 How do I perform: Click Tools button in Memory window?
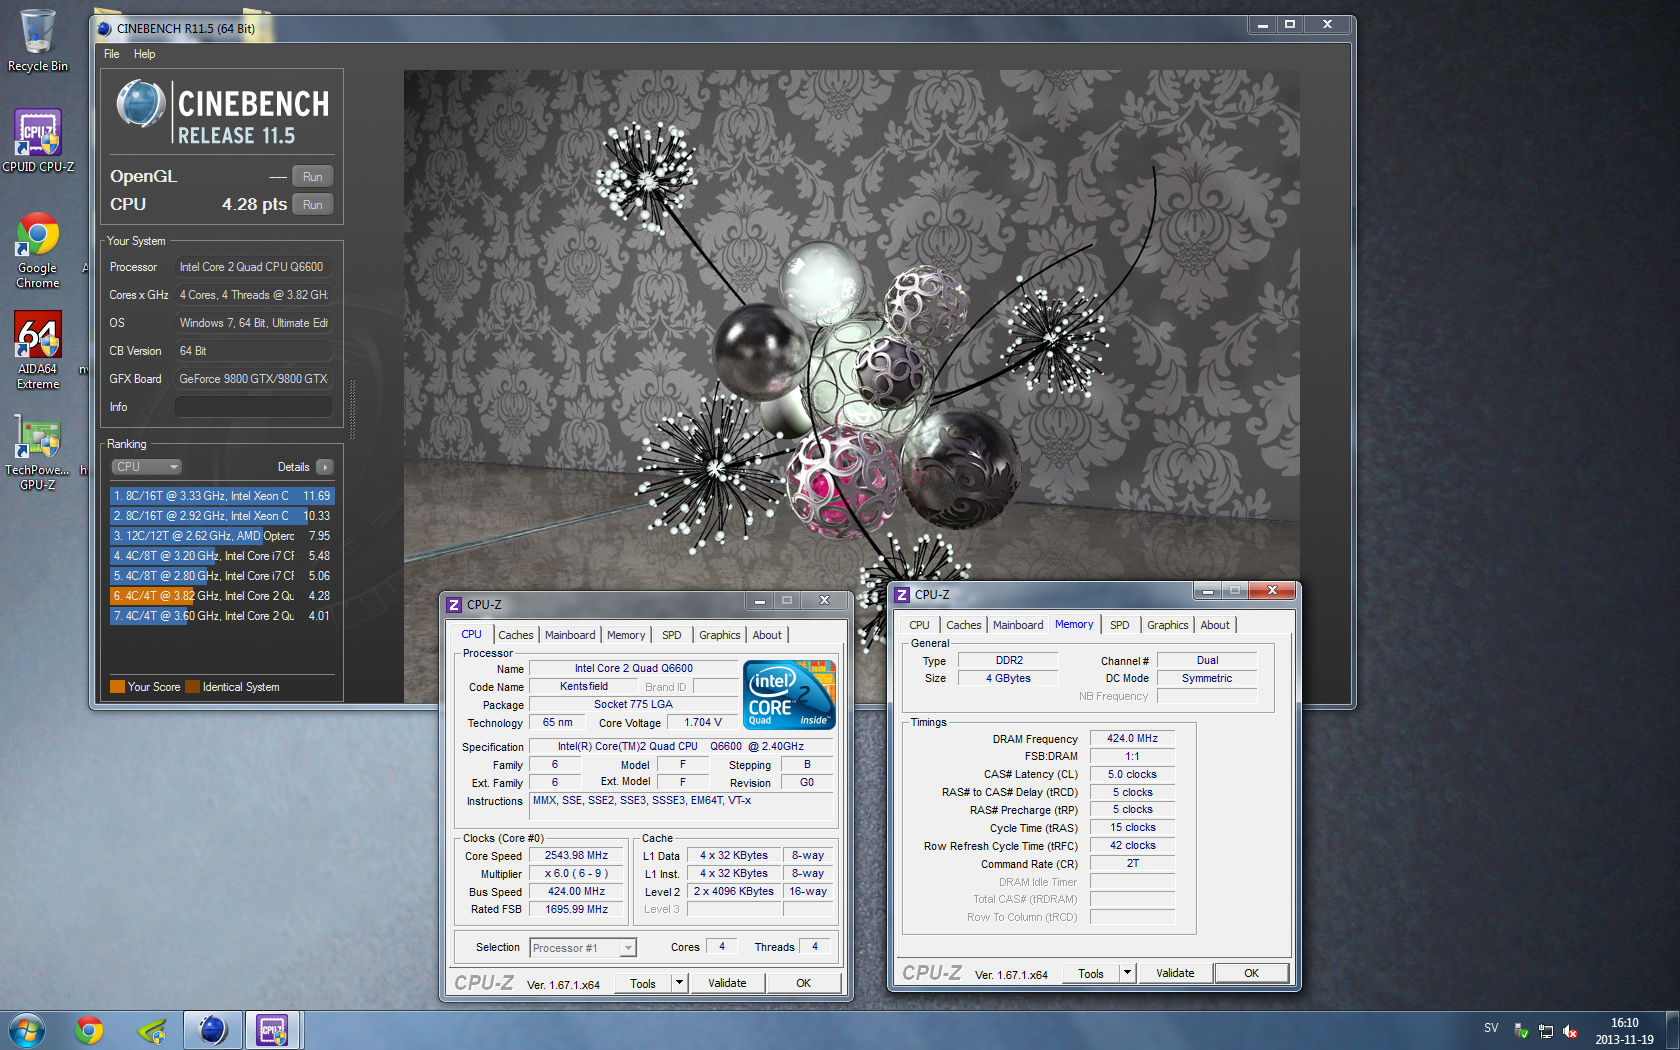(x=1091, y=973)
